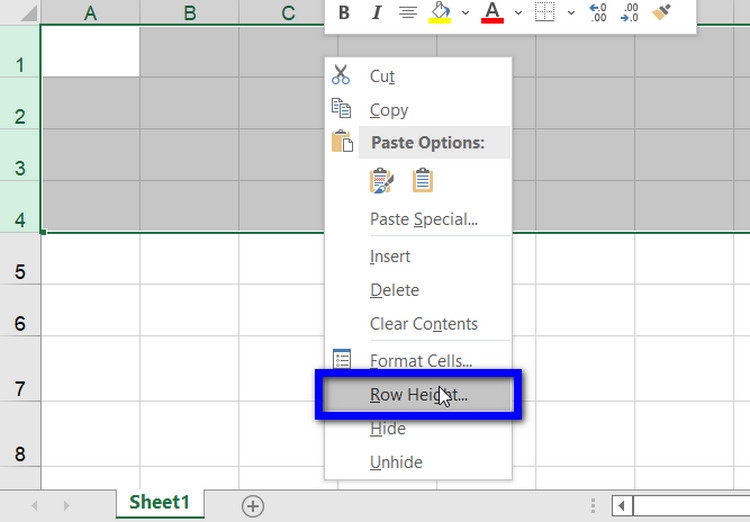Click the Select All corner triangle
Image resolution: width=750 pixels, height=522 pixels.
(x=29, y=13)
